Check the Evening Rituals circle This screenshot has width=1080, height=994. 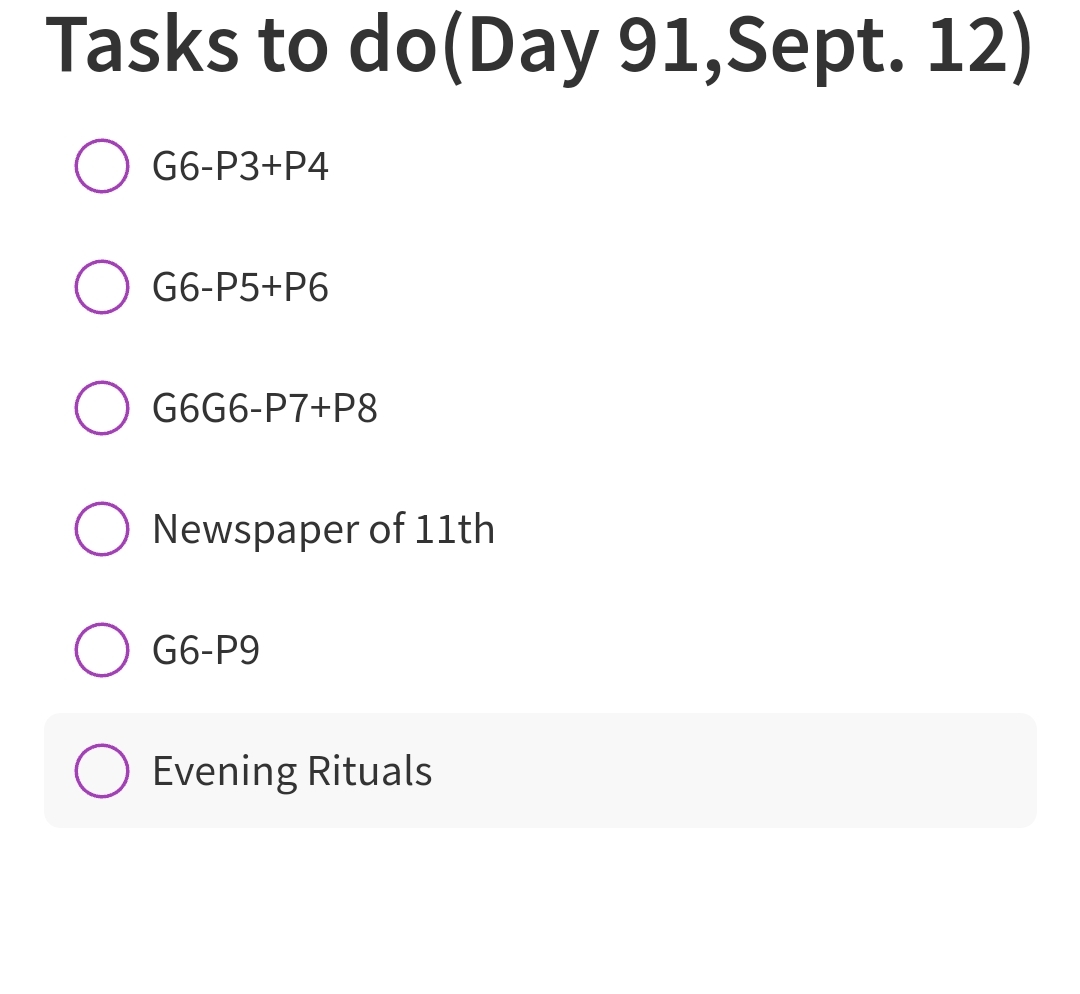coord(101,771)
